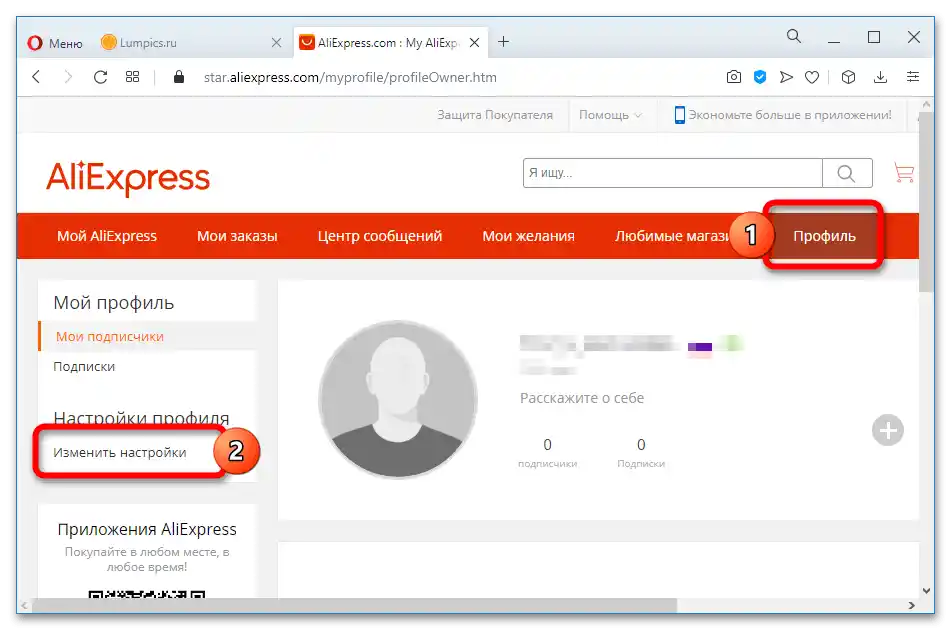This screenshot has width=951, height=630.
Task: Open Мой AliExpress menu item
Action: [x=107, y=236]
